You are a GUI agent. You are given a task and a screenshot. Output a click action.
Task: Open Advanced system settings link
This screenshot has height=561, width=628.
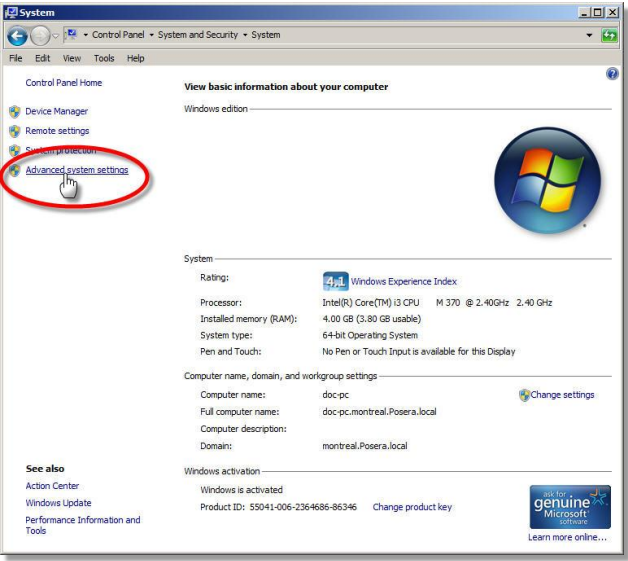coord(77,170)
